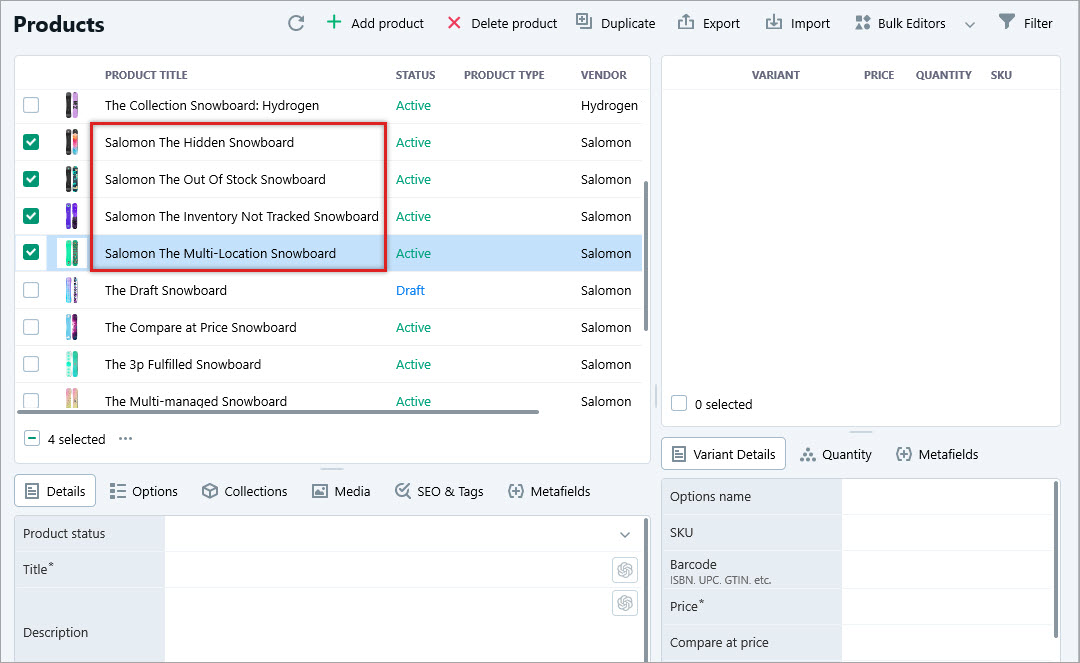This screenshot has height=663, width=1080.
Task: Sort by PRODUCT TITLE column header
Action: click(x=146, y=75)
